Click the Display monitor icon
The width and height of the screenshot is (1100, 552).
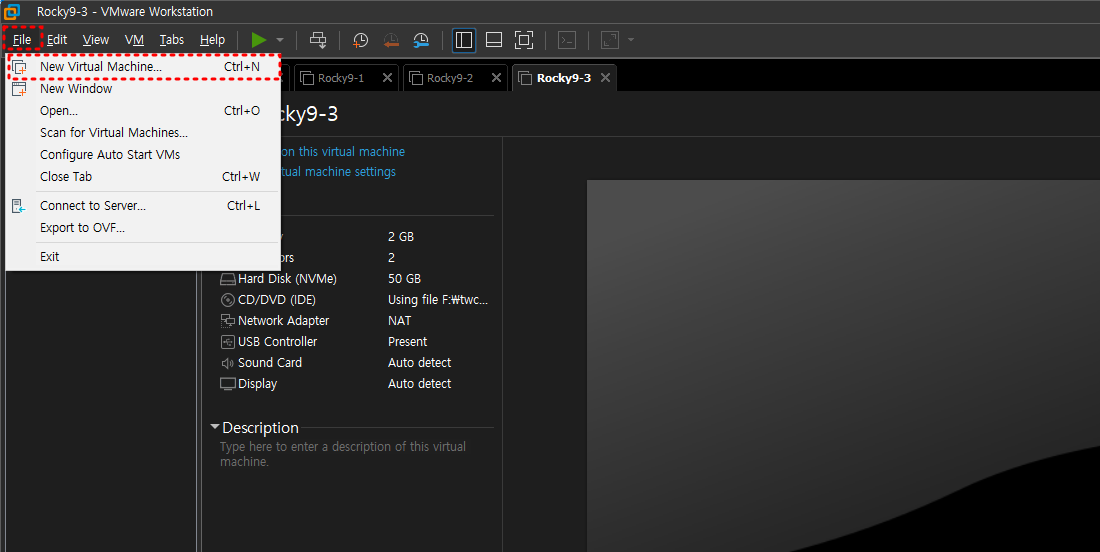click(x=227, y=384)
